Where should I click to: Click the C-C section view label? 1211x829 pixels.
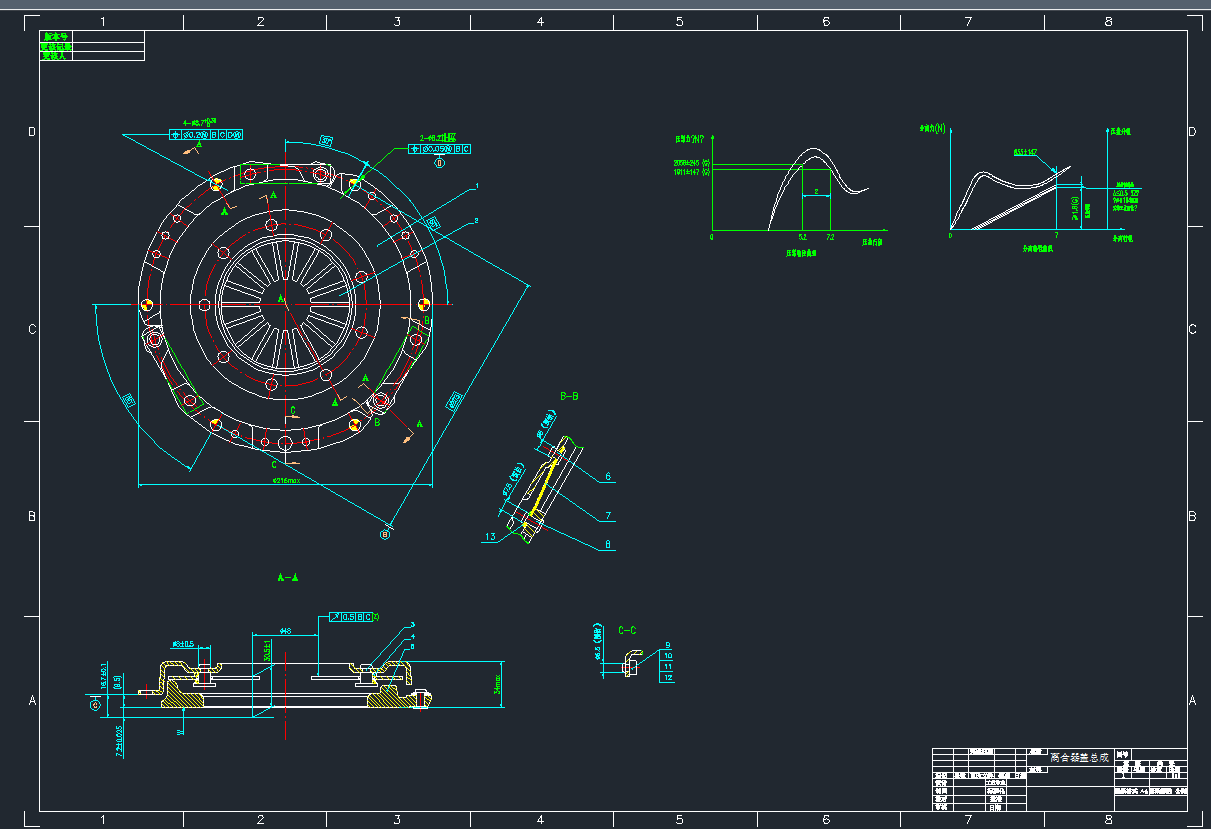coord(627,630)
